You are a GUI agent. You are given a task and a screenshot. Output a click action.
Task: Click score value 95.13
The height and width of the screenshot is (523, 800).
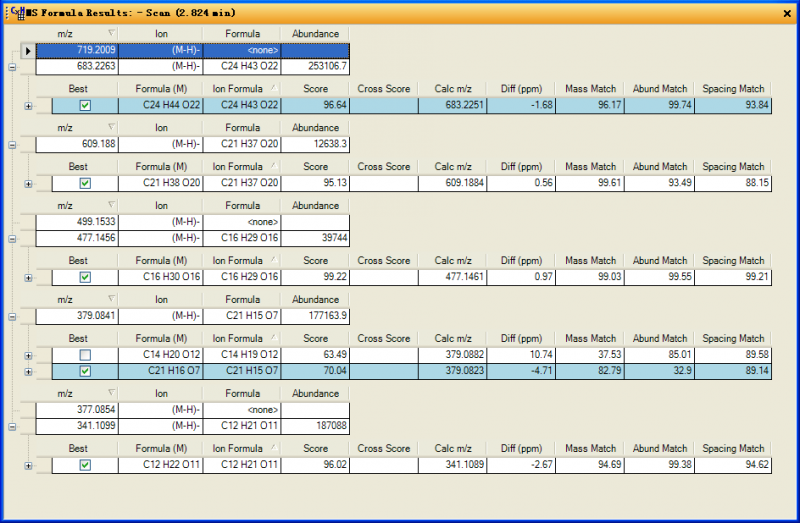pyautogui.click(x=315, y=183)
